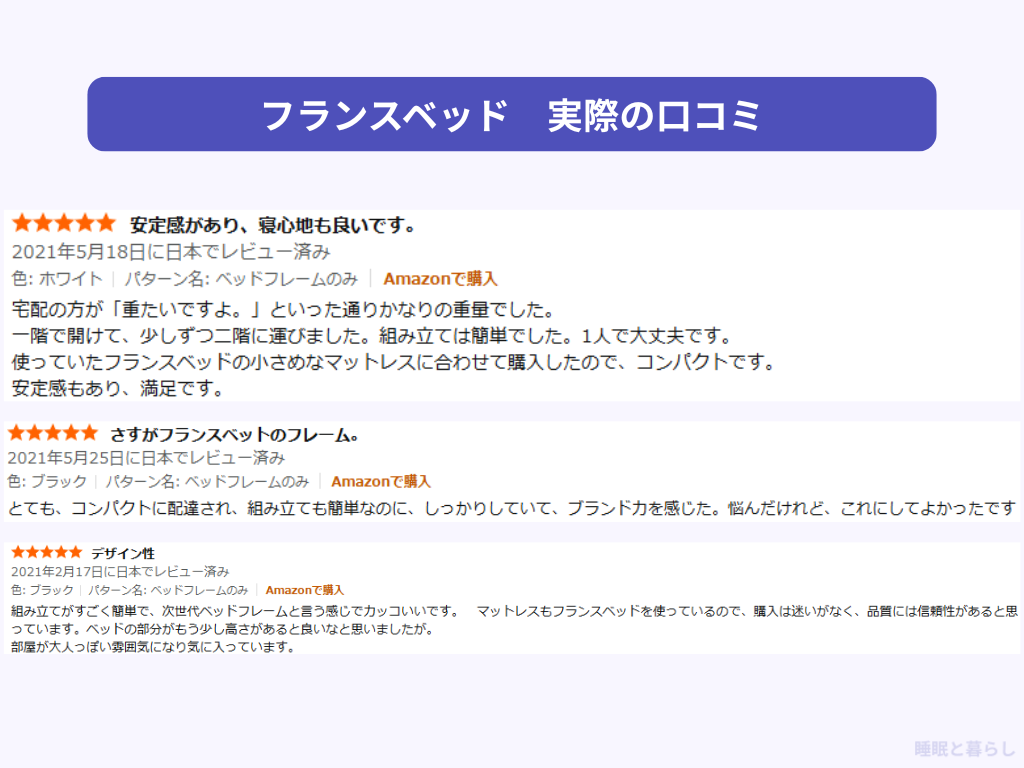Click the five-star rating of さすがフランスベット review
The height and width of the screenshot is (768, 1024).
[x=53, y=433]
